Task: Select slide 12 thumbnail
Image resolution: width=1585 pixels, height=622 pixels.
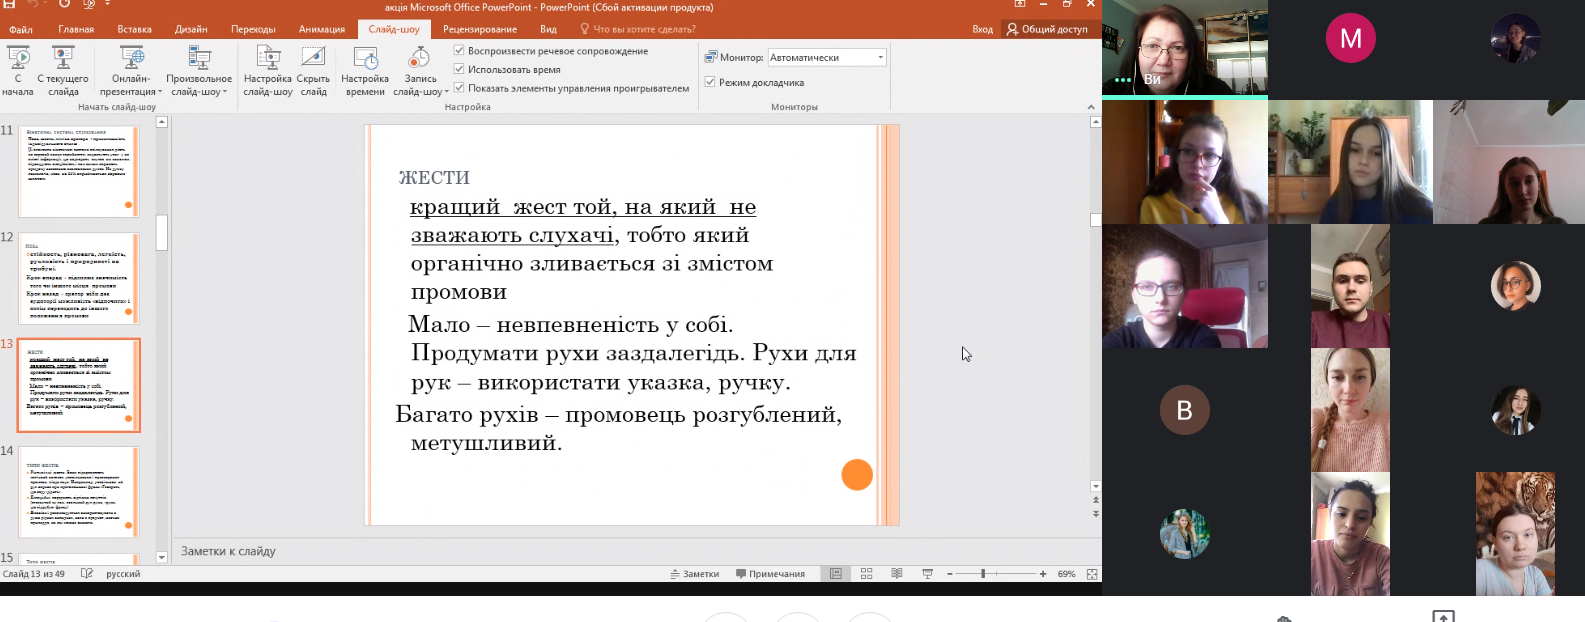Action: point(78,279)
